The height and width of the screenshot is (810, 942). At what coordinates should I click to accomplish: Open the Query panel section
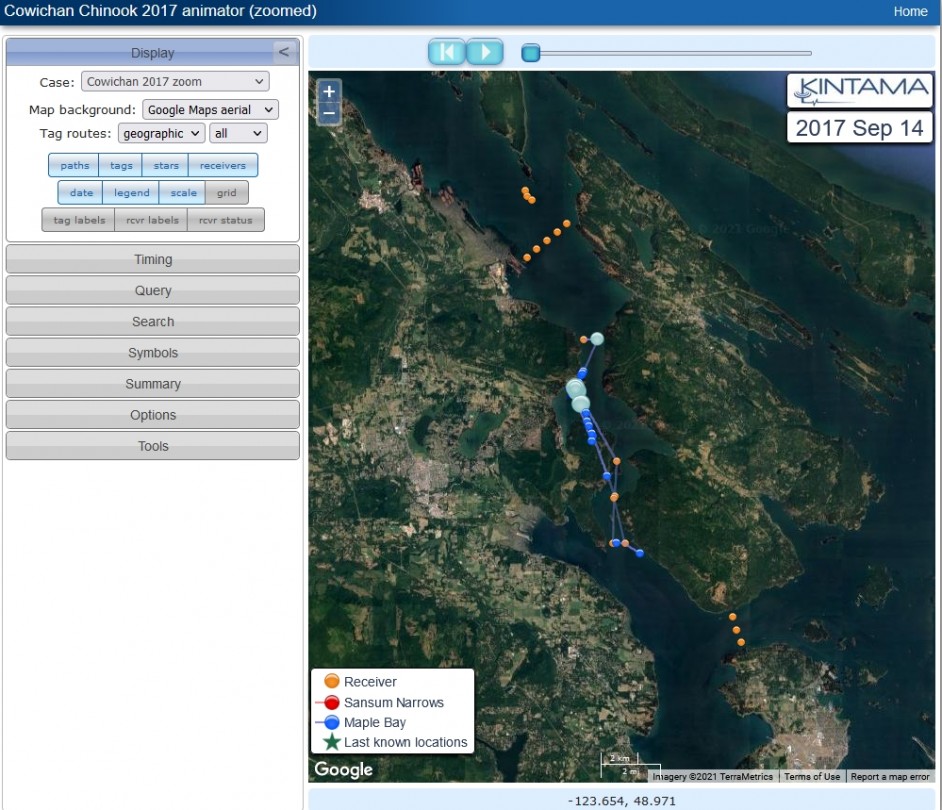[153, 291]
